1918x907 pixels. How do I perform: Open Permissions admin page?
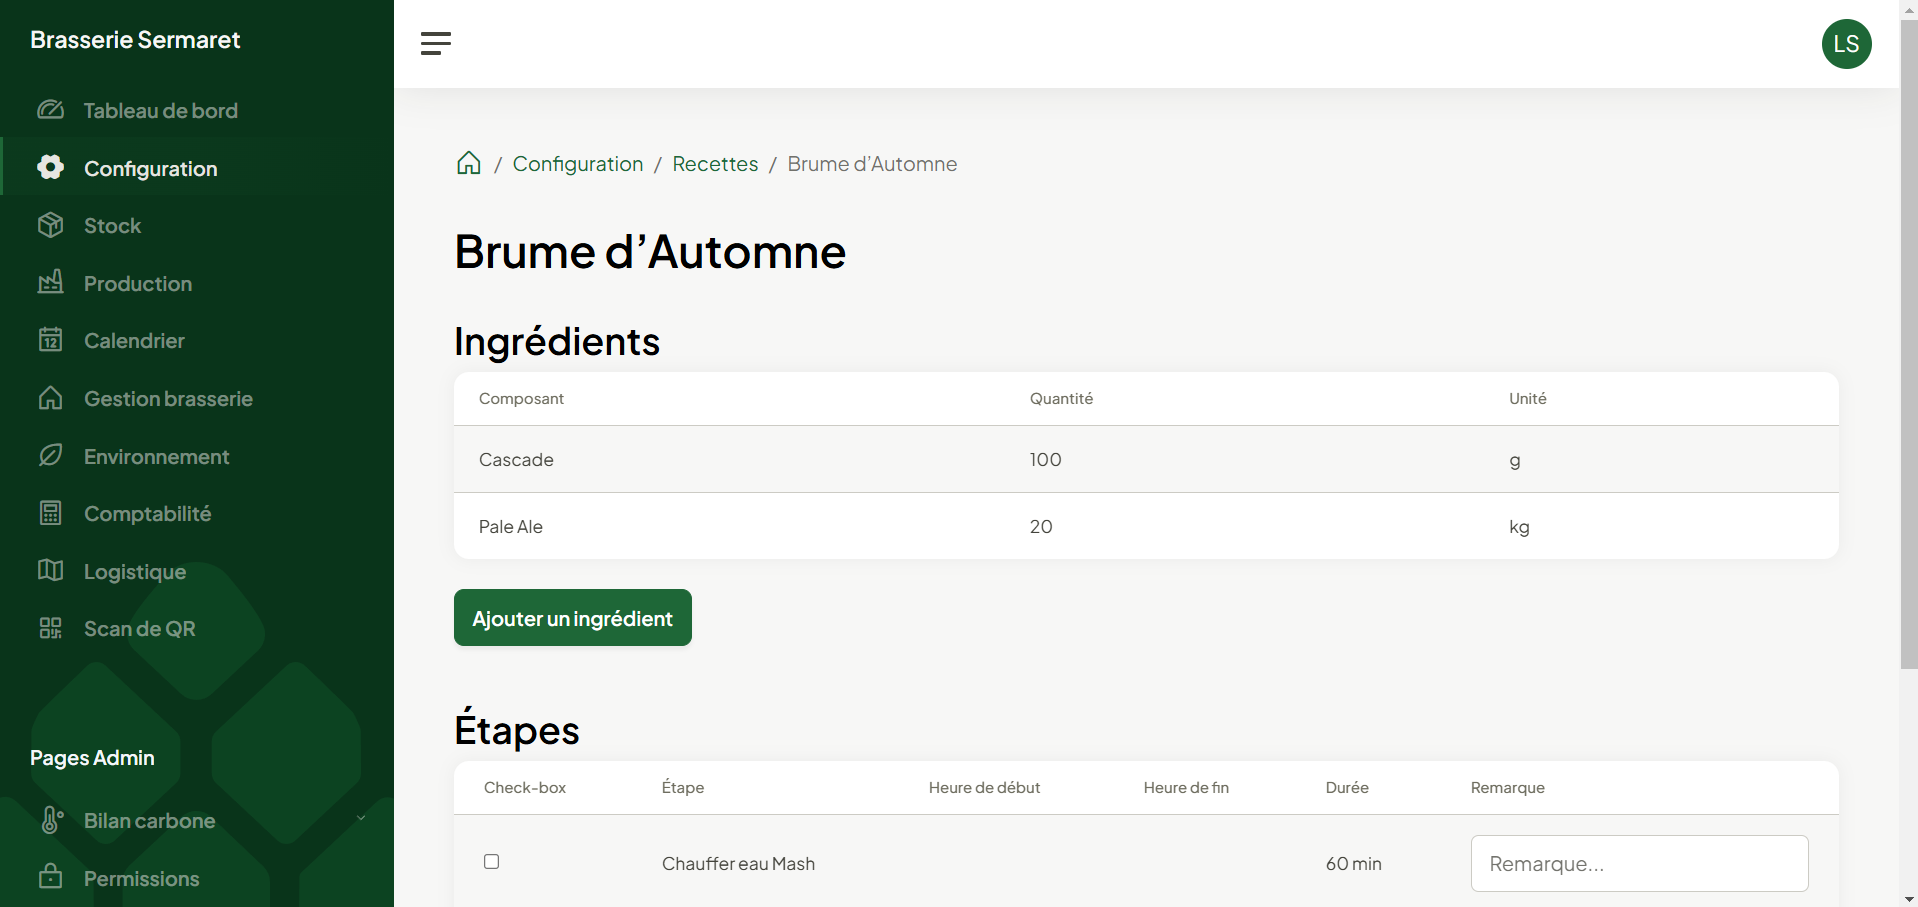pos(141,879)
